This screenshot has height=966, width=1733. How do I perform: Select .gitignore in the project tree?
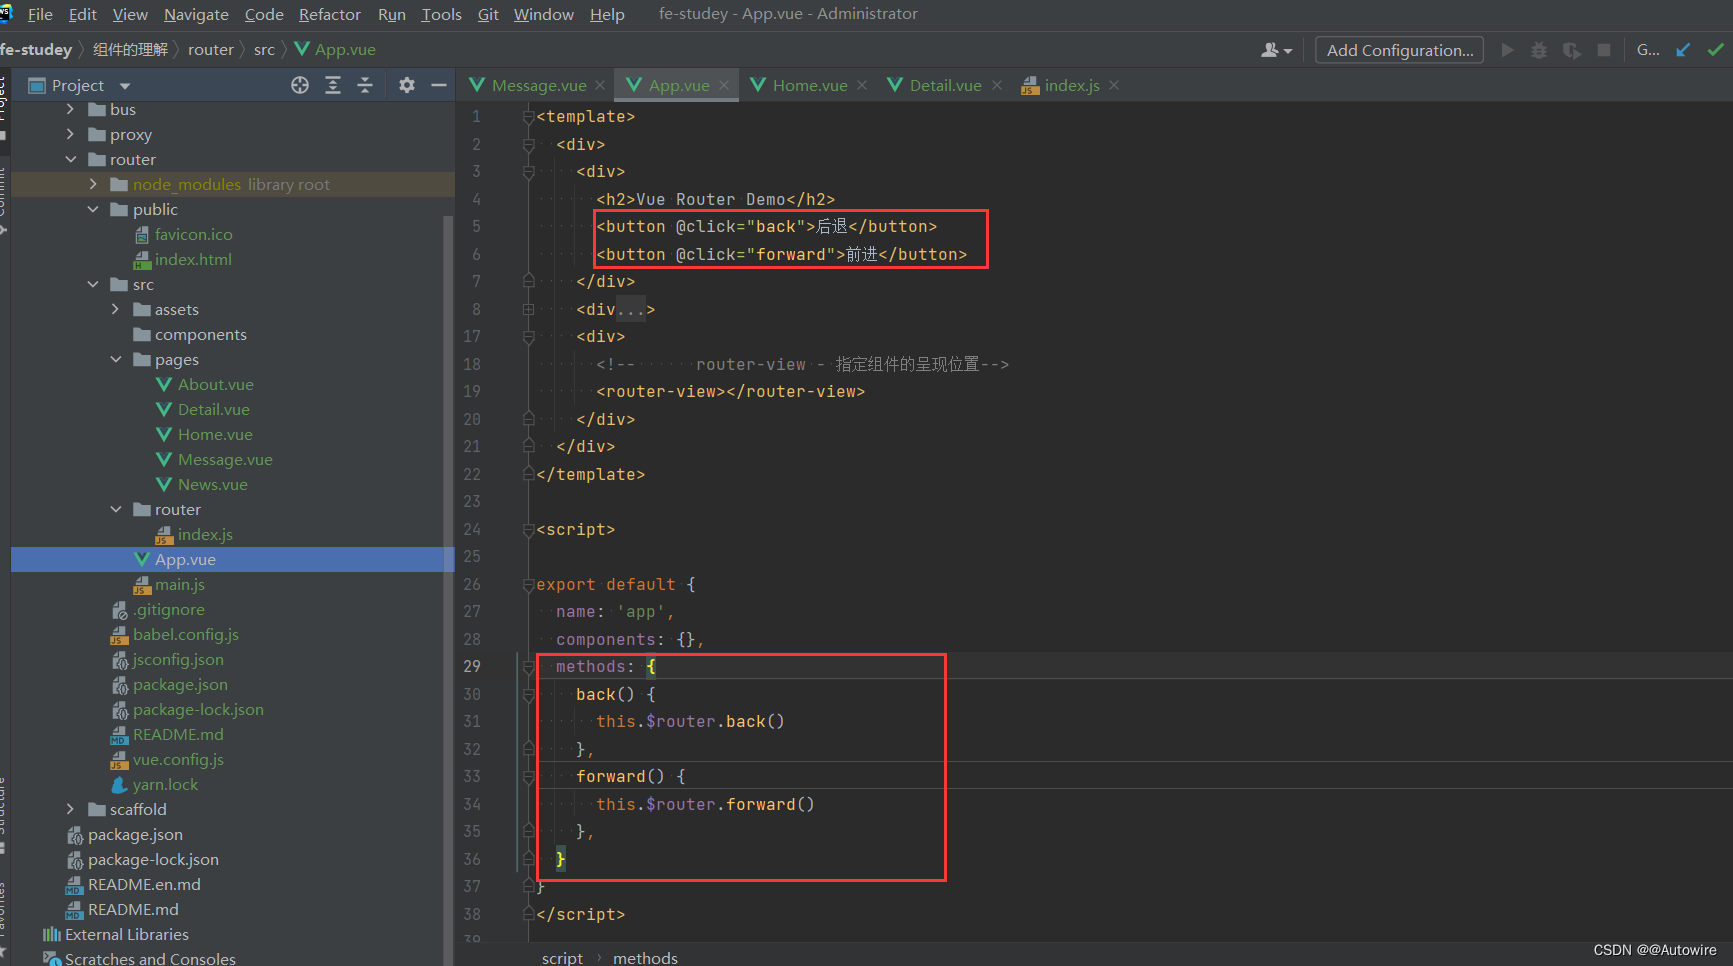pyautogui.click(x=168, y=609)
